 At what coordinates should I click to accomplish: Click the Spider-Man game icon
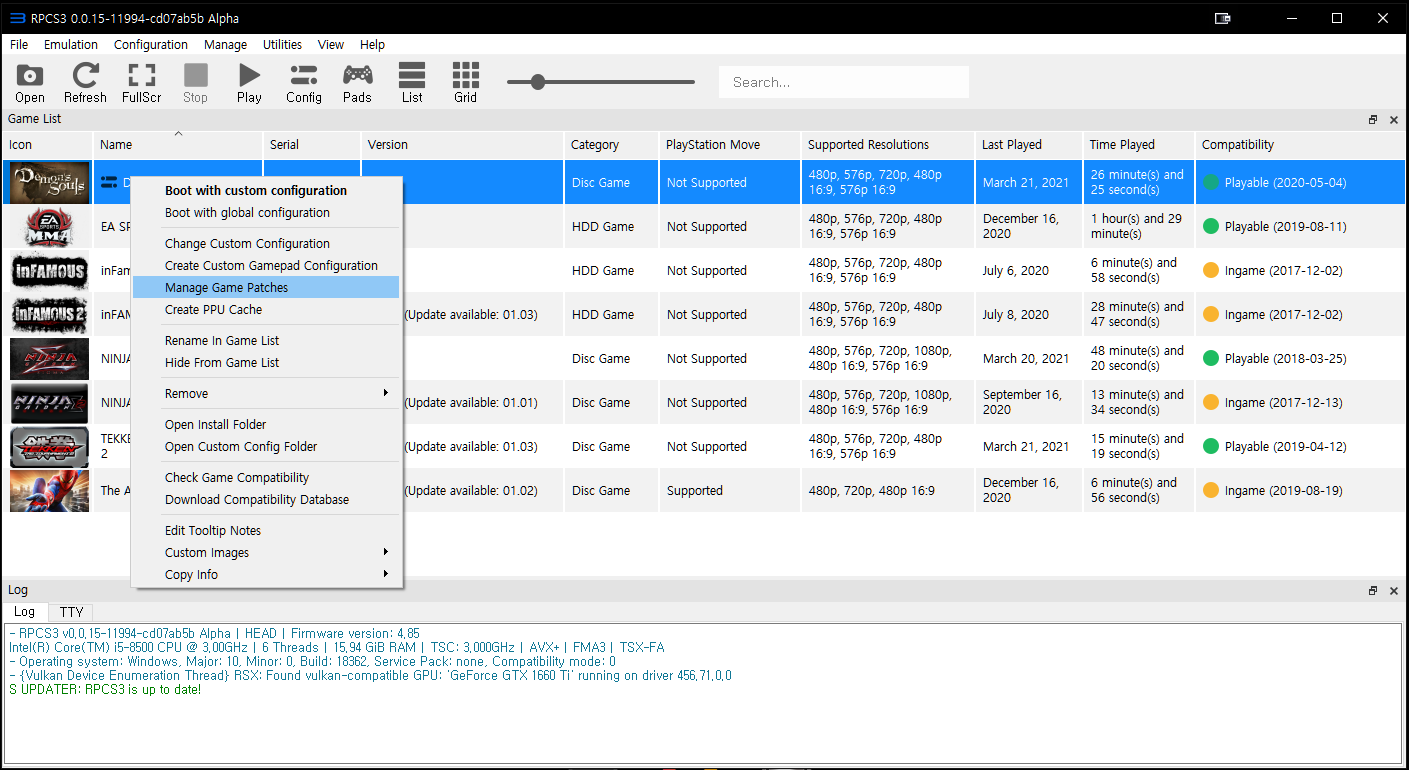click(49, 490)
